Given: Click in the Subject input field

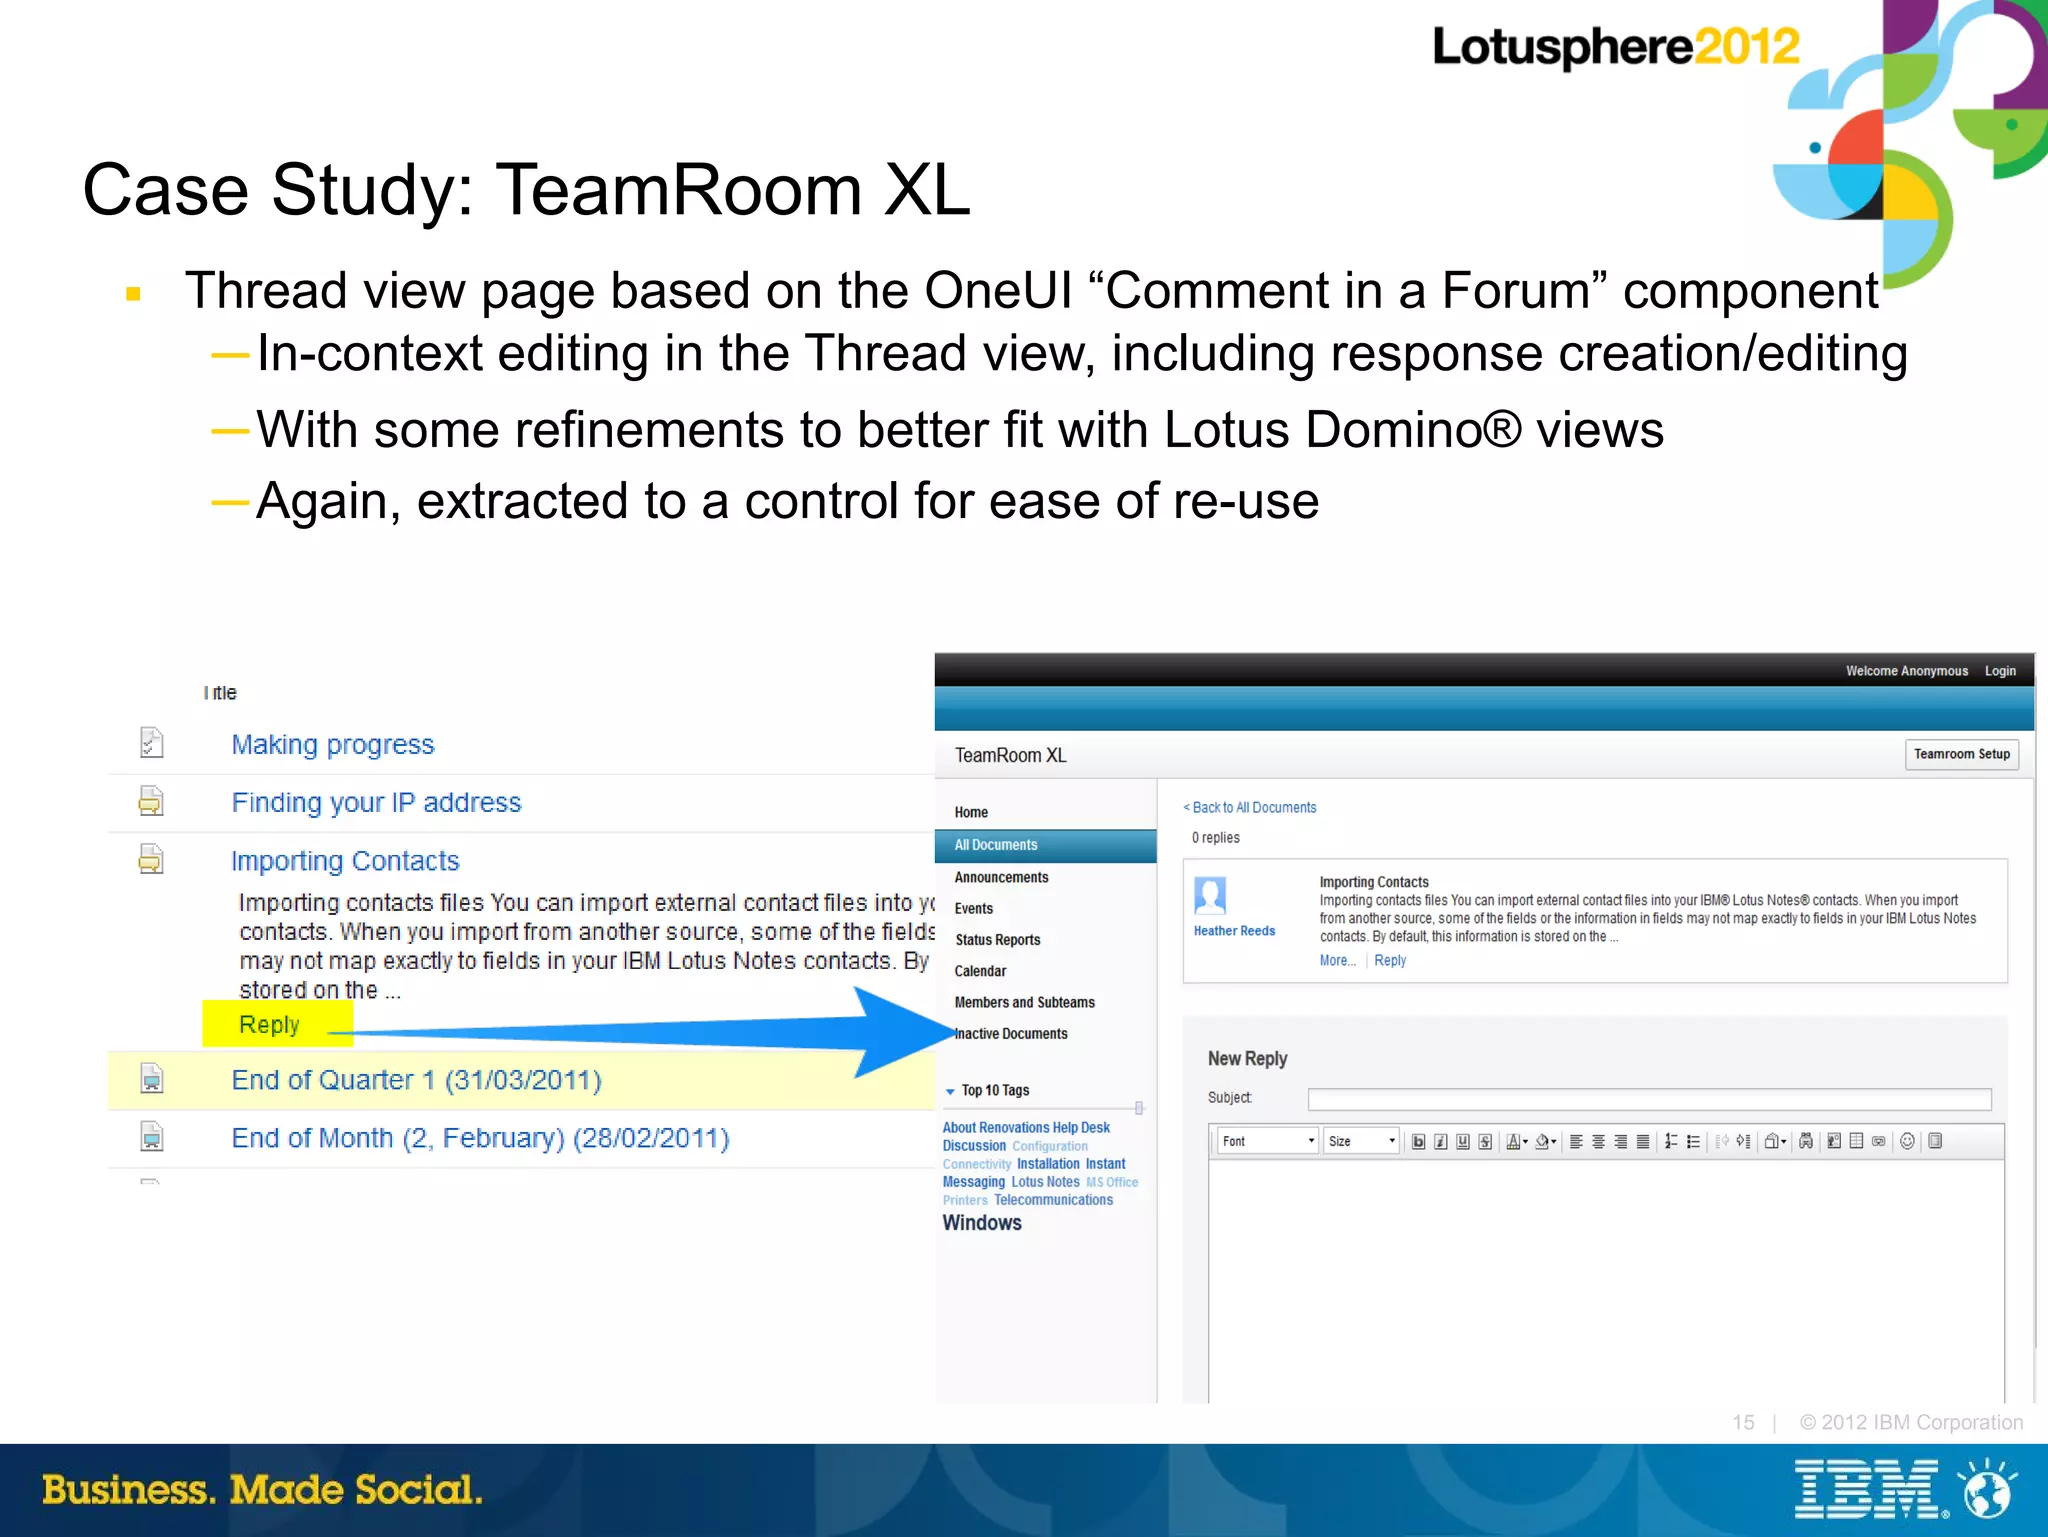Looking at the screenshot, I should 1649,1099.
